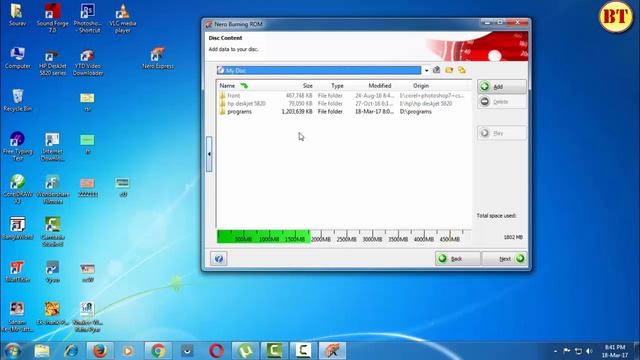Click the D:\programs origin cell
The height and width of the screenshot is (360, 640).
[416, 111]
